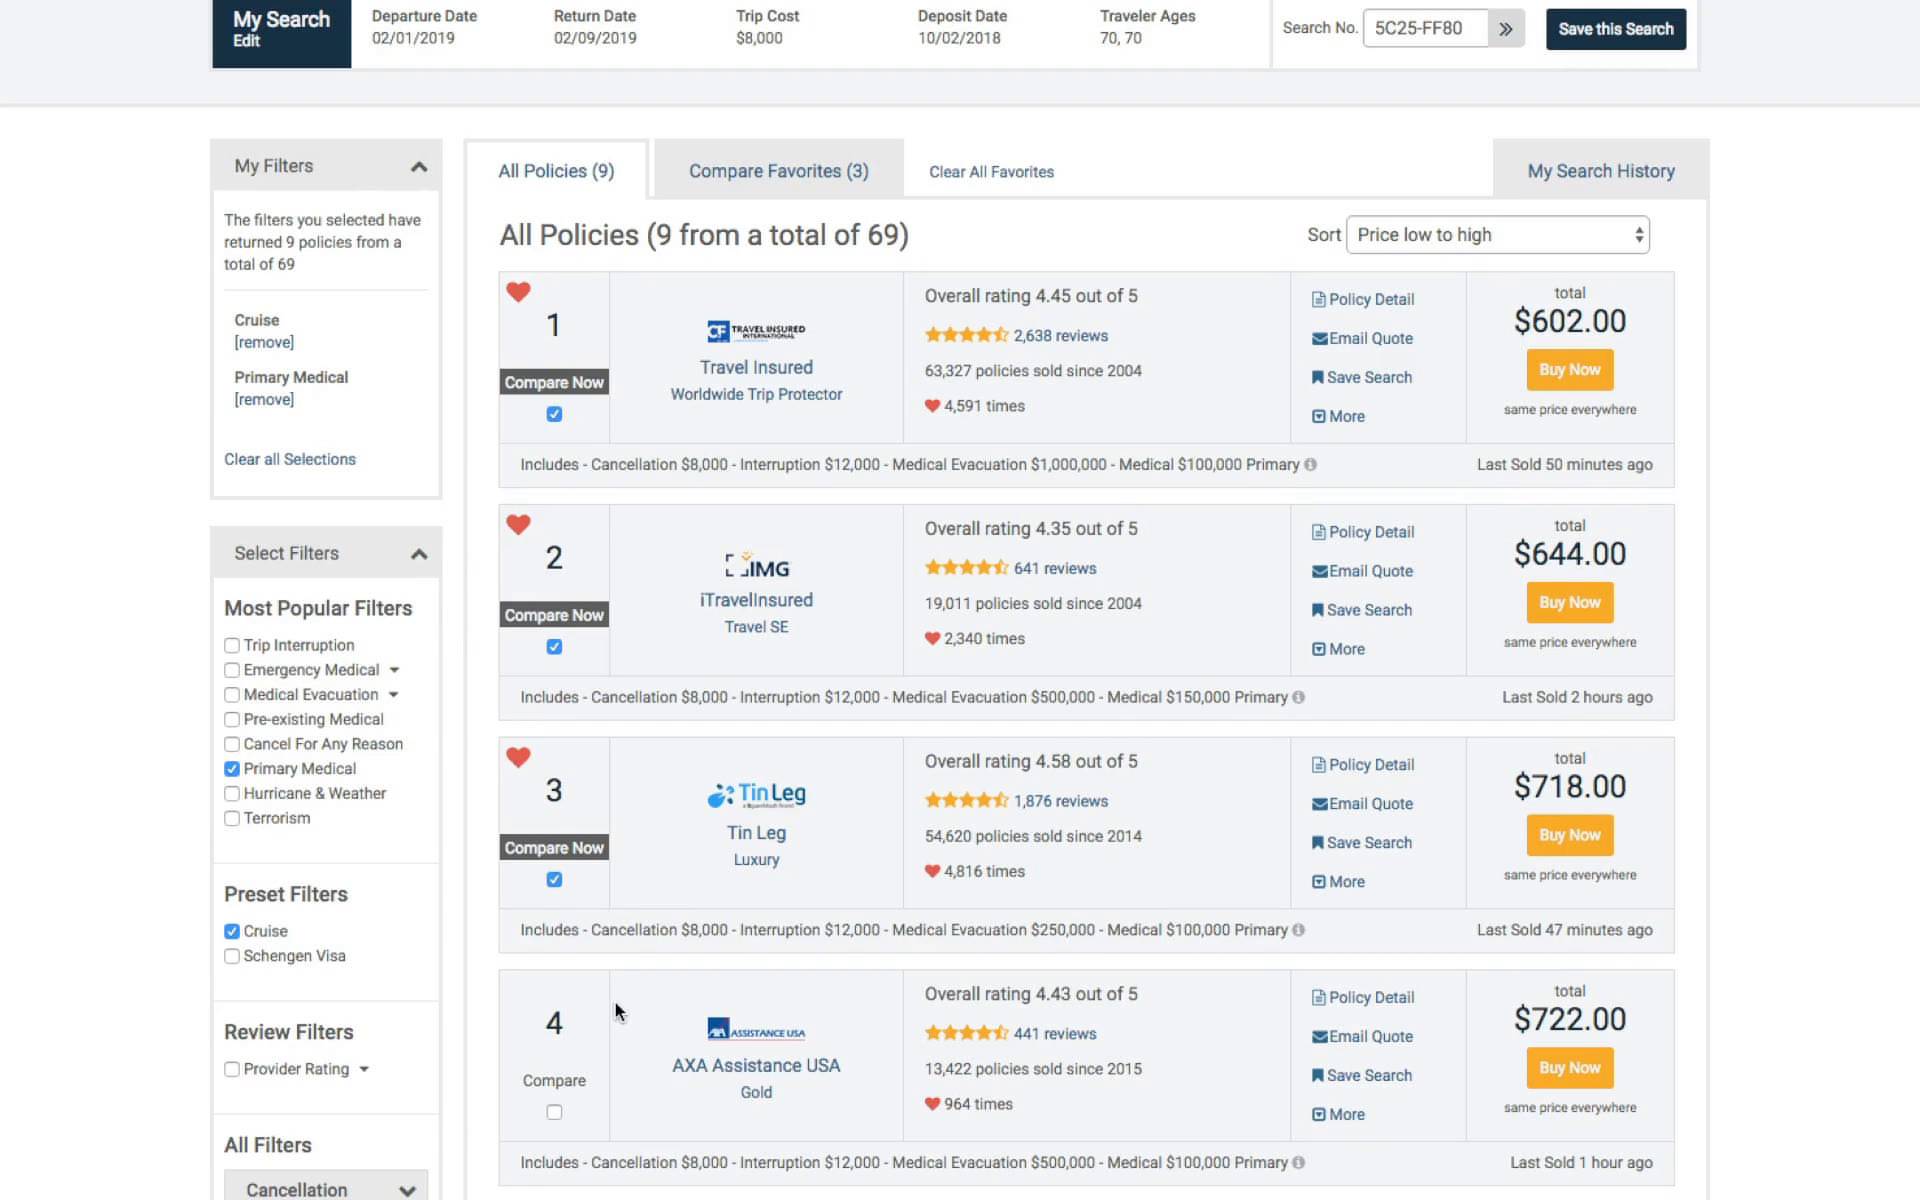Expand Medical Evacuation filter options arrow
1920x1200 pixels.
[393, 695]
